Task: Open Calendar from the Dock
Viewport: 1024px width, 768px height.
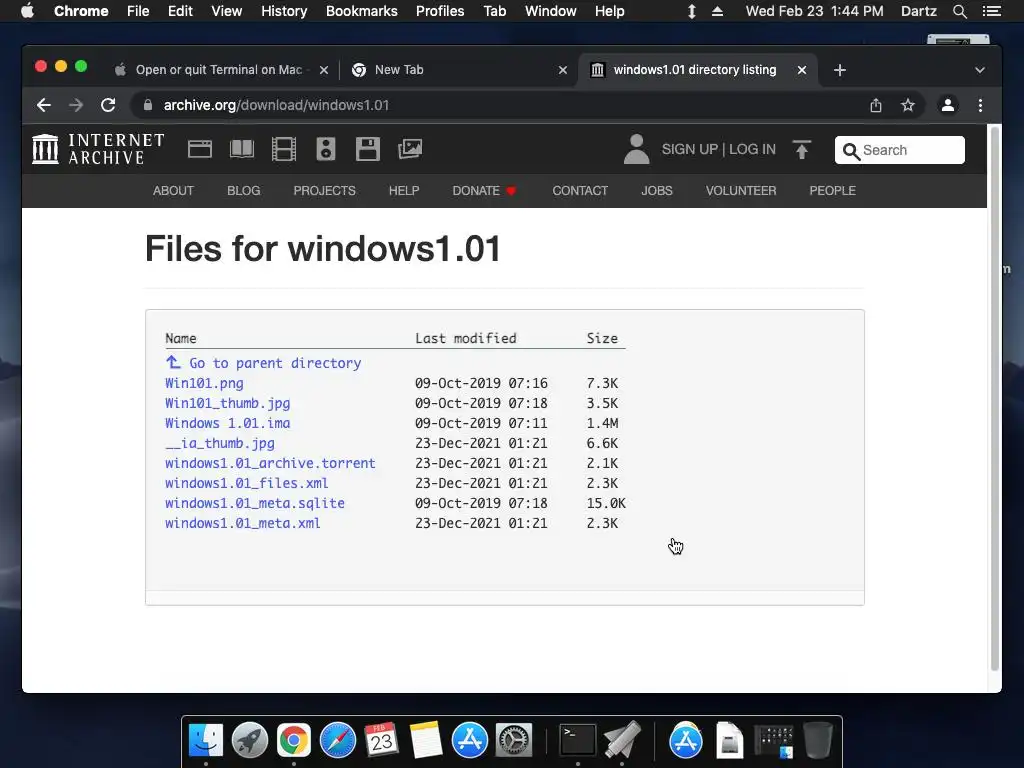Action: 381,741
